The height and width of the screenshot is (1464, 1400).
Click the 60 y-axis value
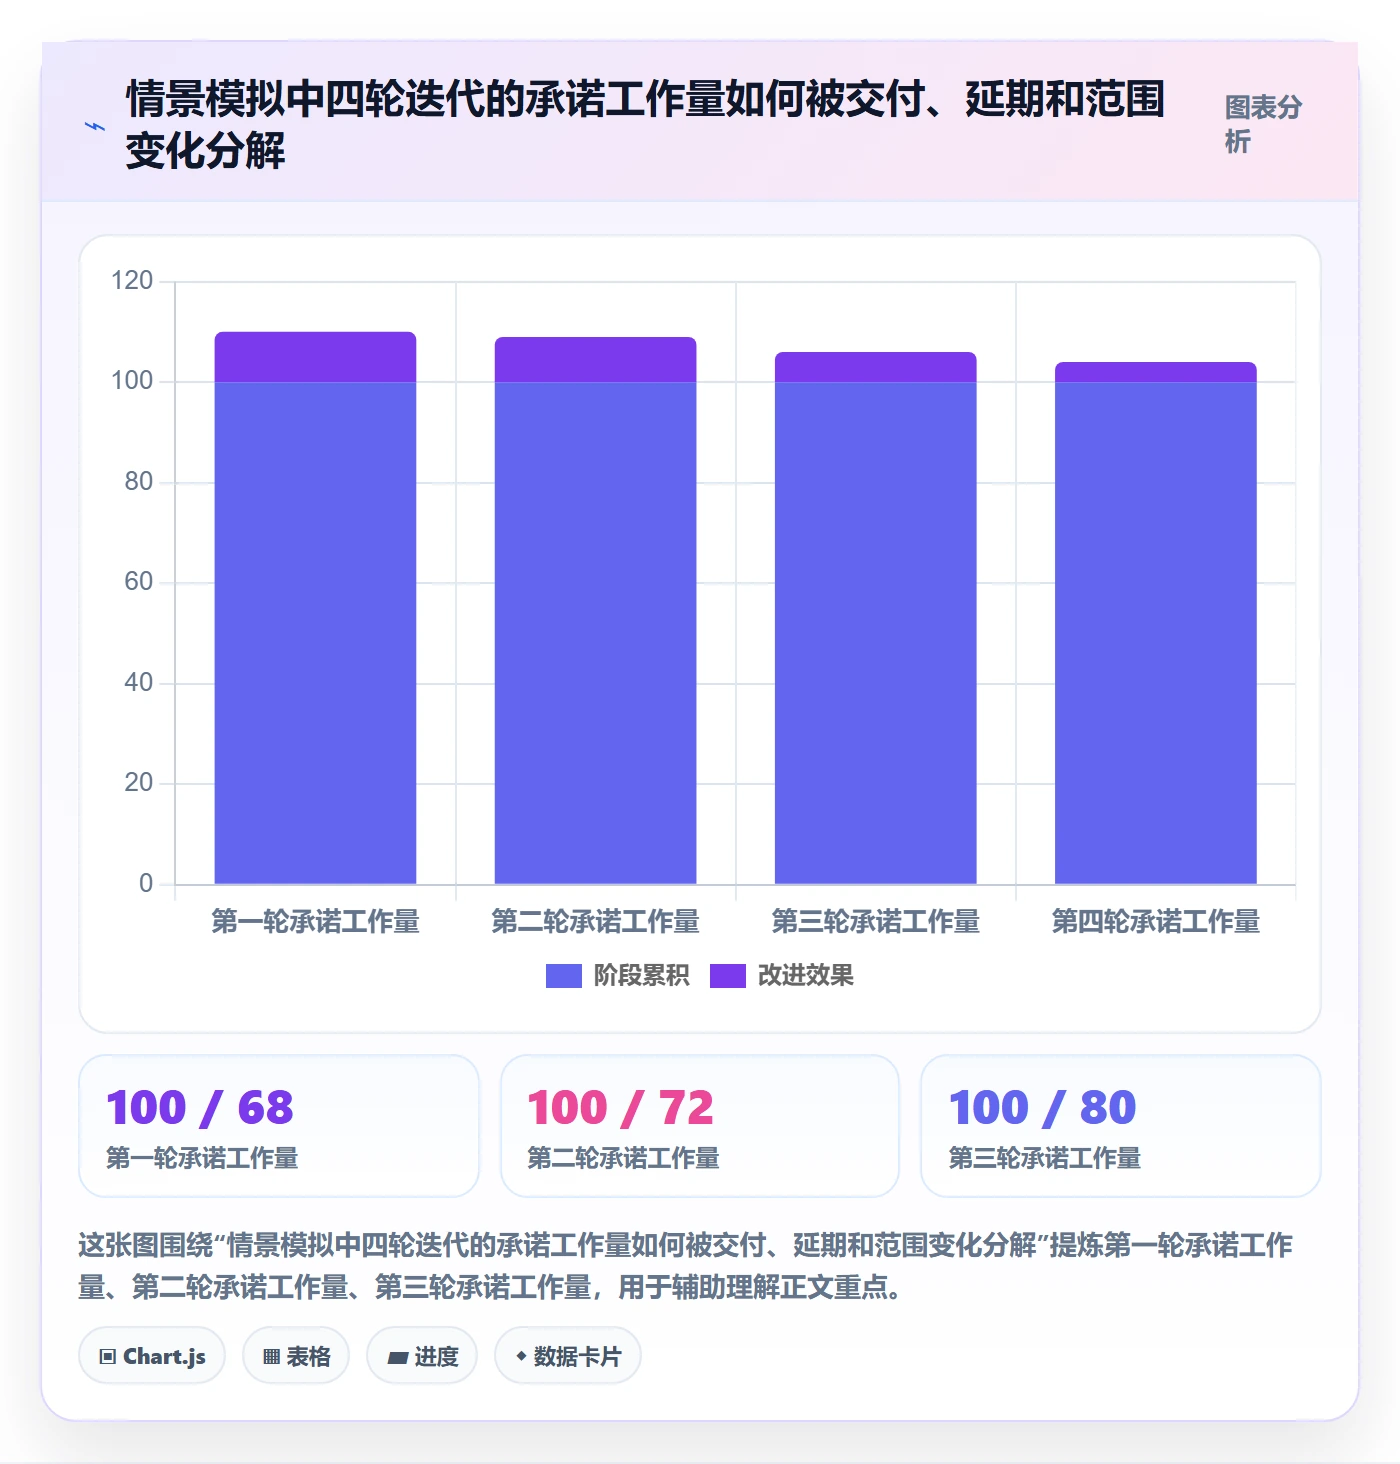(138, 582)
